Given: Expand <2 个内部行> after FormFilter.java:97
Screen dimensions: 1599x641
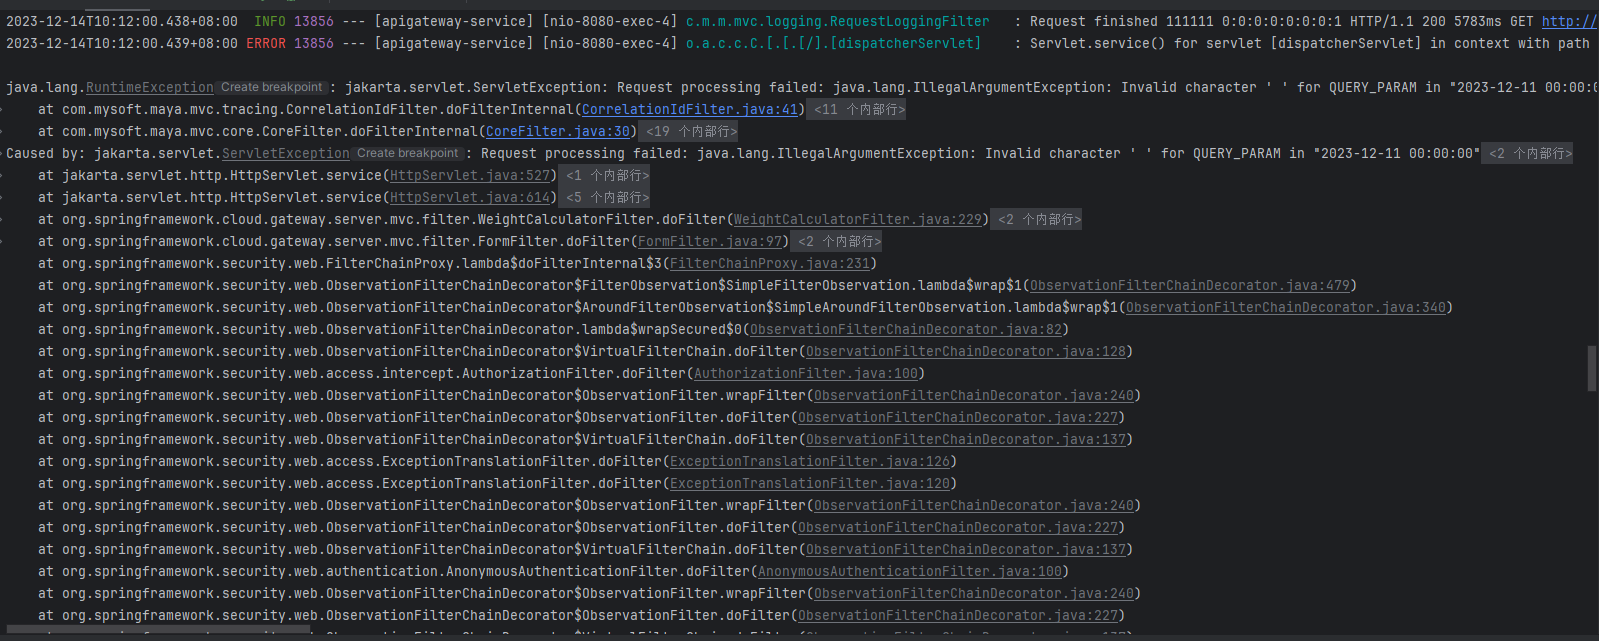Looking at the screenshot, I should tap(839, 241).
